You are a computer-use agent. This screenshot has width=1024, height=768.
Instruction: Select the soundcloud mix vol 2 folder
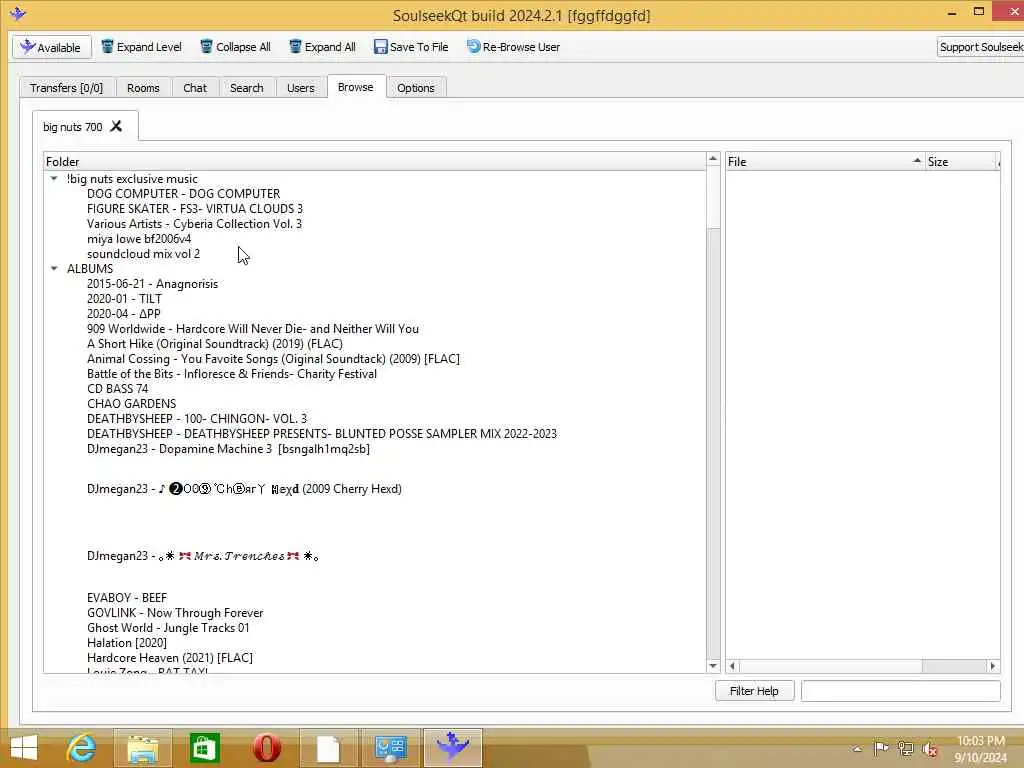point(144,253)
